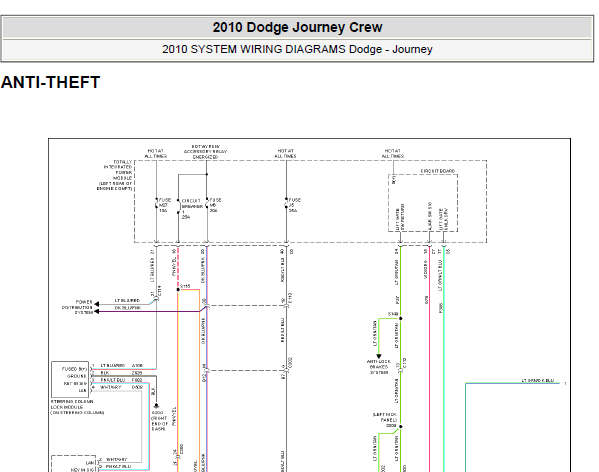
Task: Click the ground symbol right of dash
Action: [x=156, y=406]
